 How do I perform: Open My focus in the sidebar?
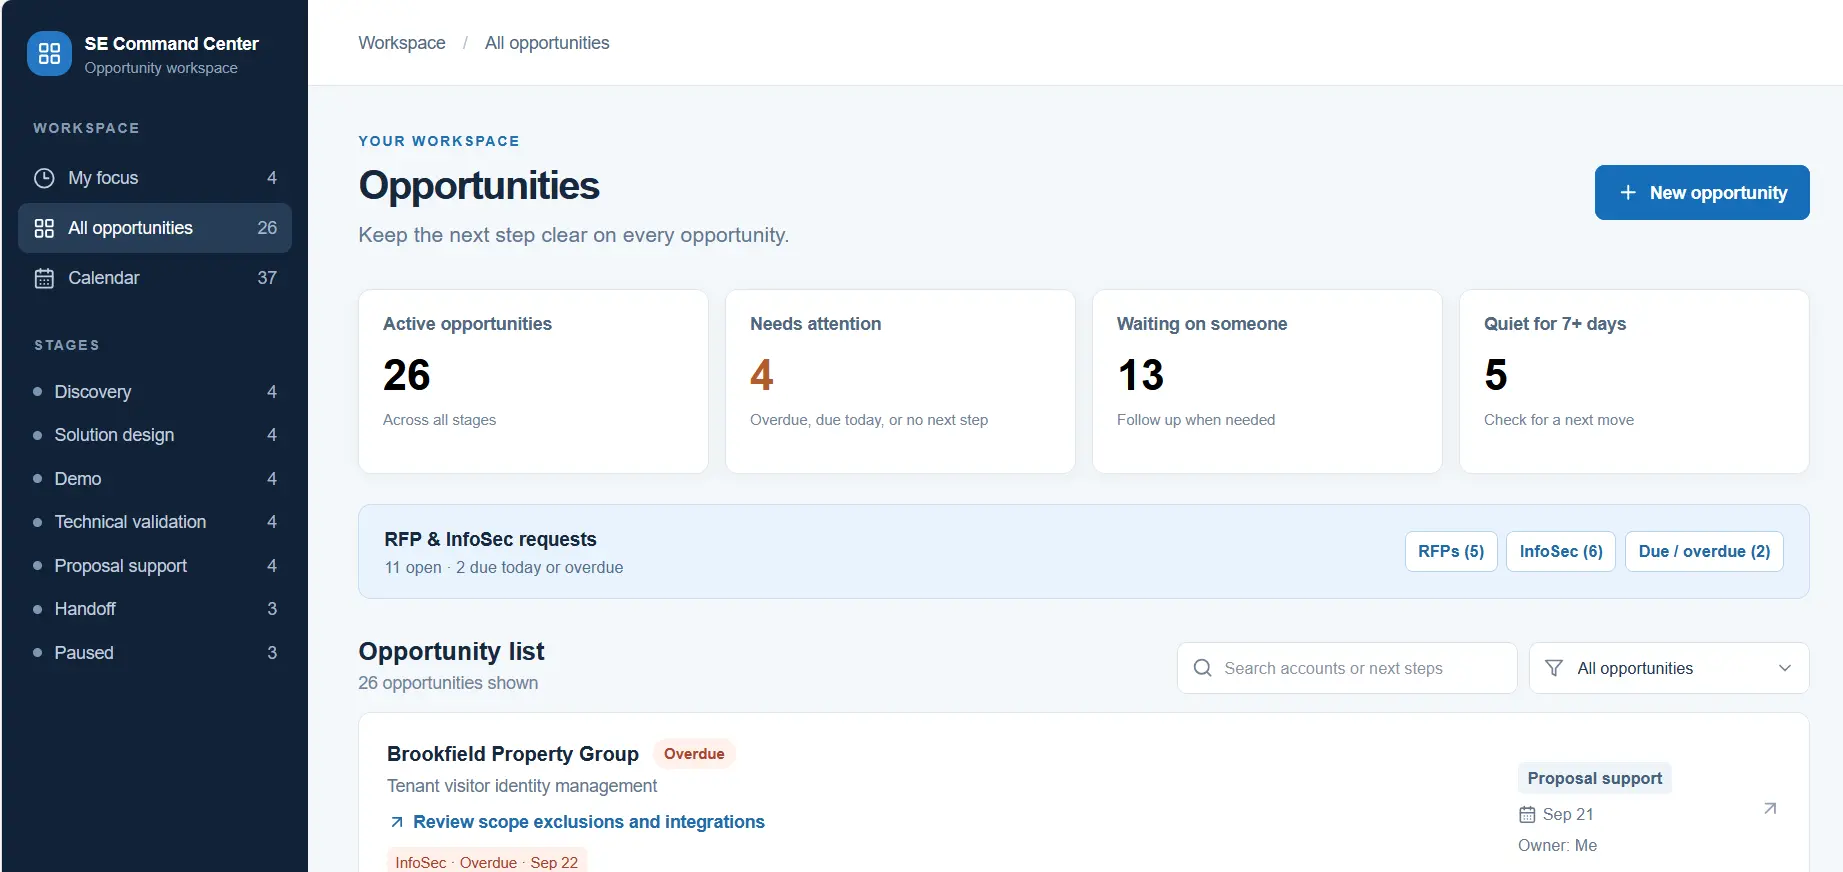click(155, 178)
